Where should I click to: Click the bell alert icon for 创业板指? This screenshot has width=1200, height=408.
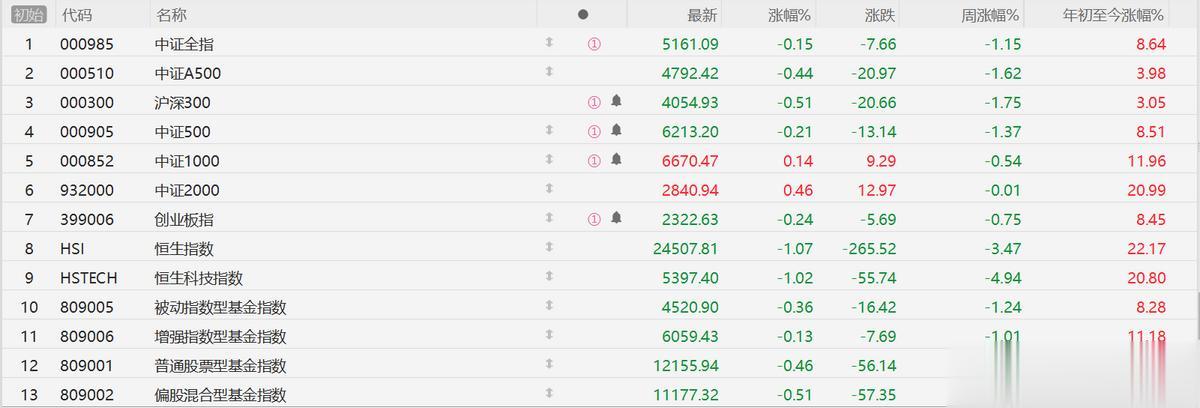tap(616, 218)
